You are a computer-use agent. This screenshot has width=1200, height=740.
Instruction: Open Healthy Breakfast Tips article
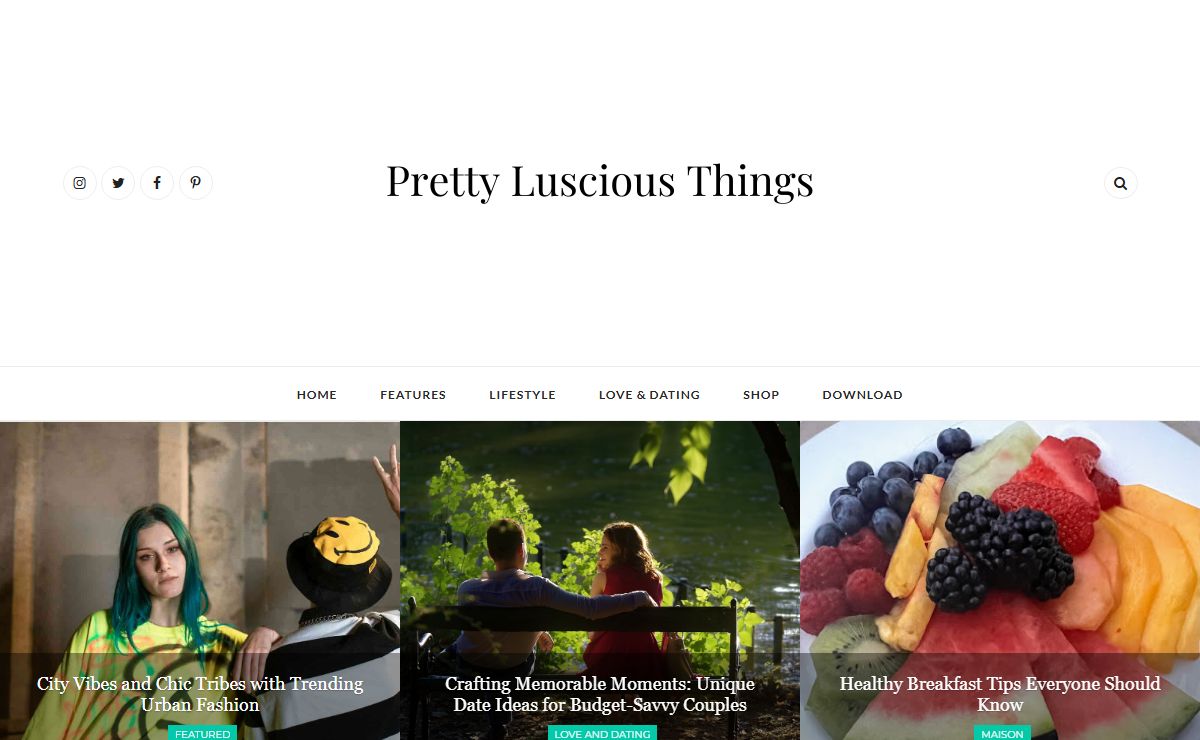(1000, 694)
